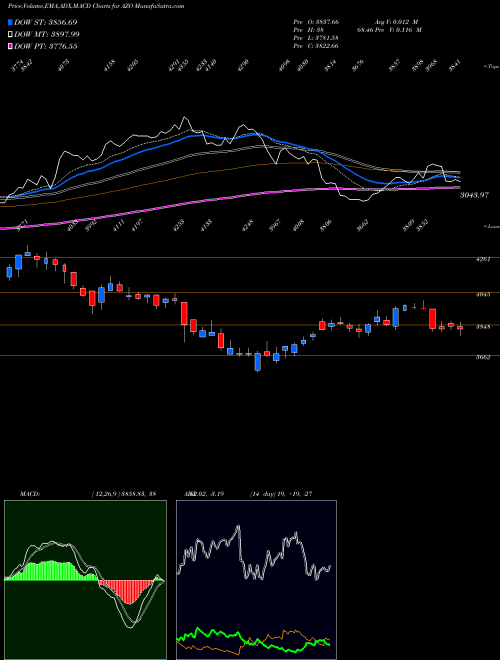Click the 3043.97 price label on EMA chart

474,195
